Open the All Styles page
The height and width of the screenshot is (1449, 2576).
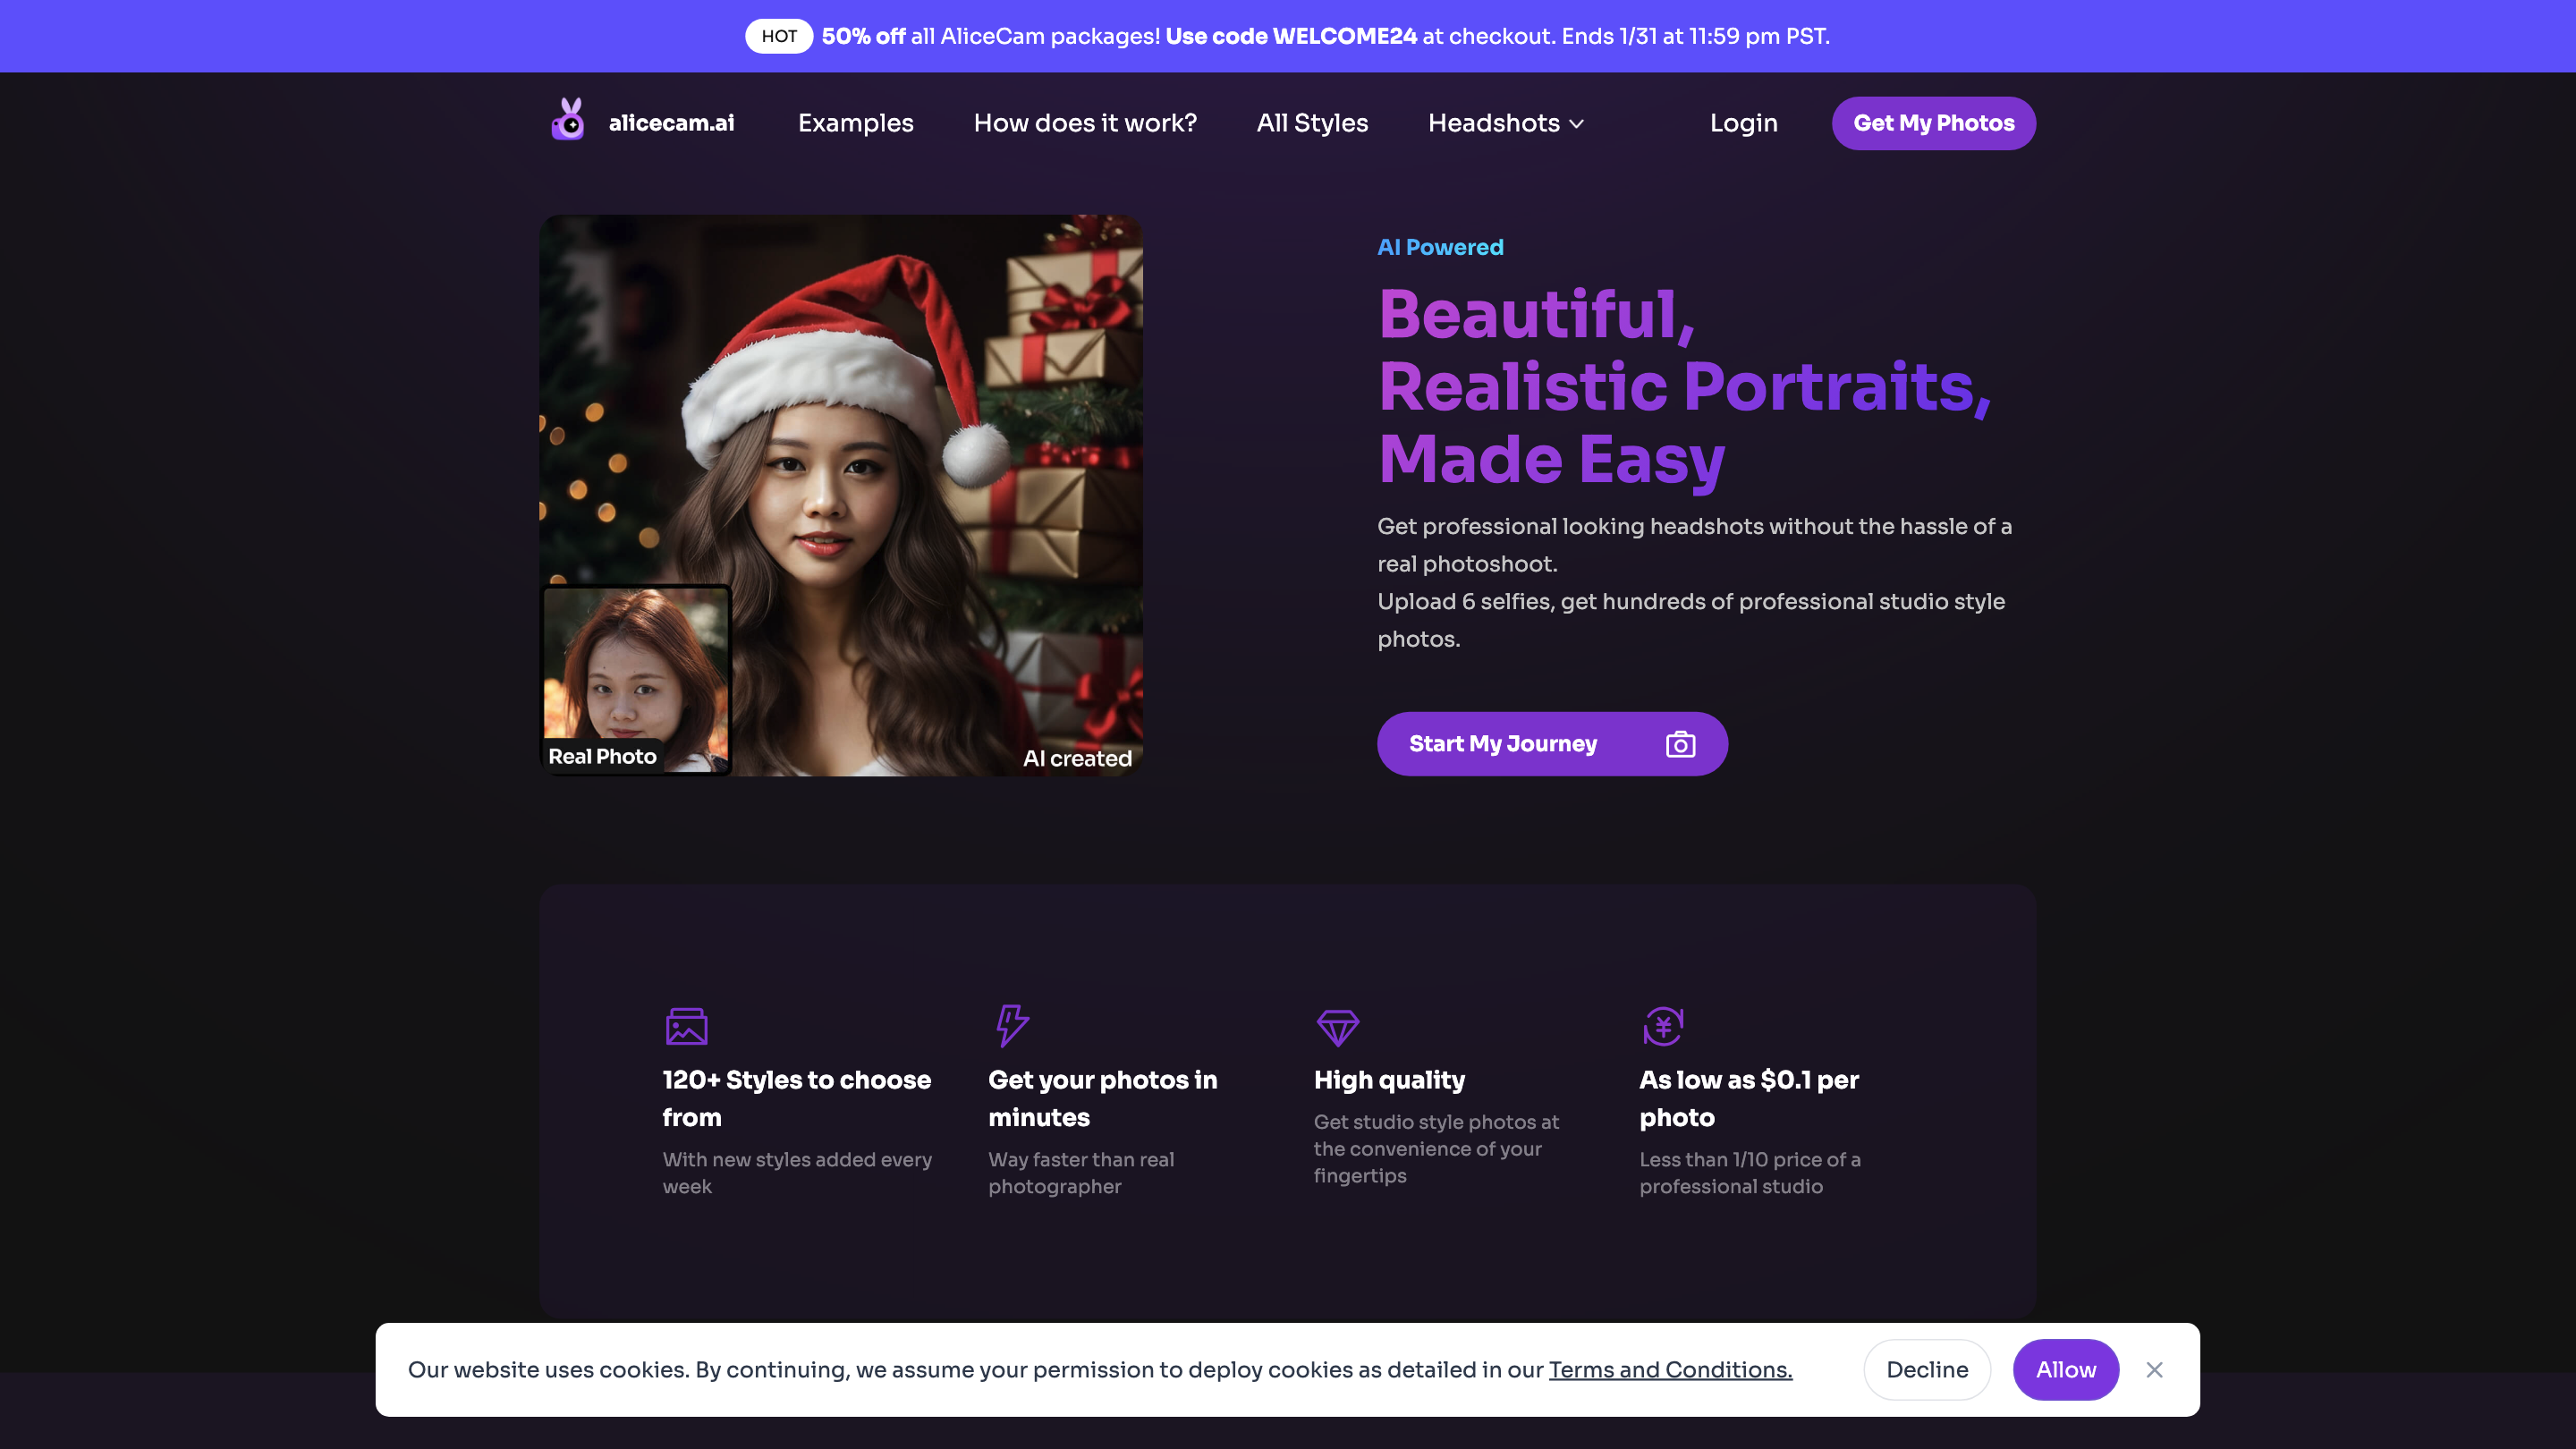tap(1311, 123)
